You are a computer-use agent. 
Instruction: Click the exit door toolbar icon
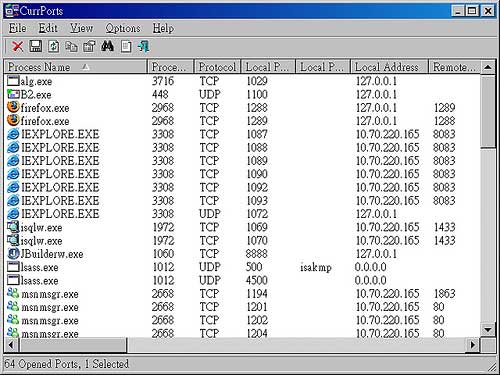tap(143, 46)
